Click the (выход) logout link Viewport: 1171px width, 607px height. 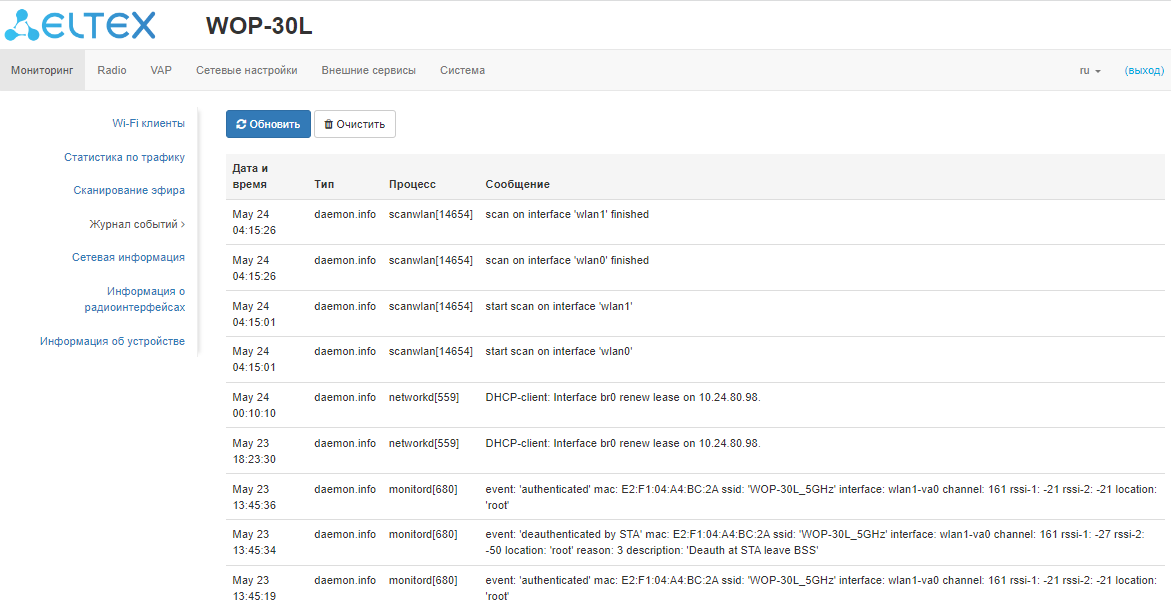pos(1144,71)
